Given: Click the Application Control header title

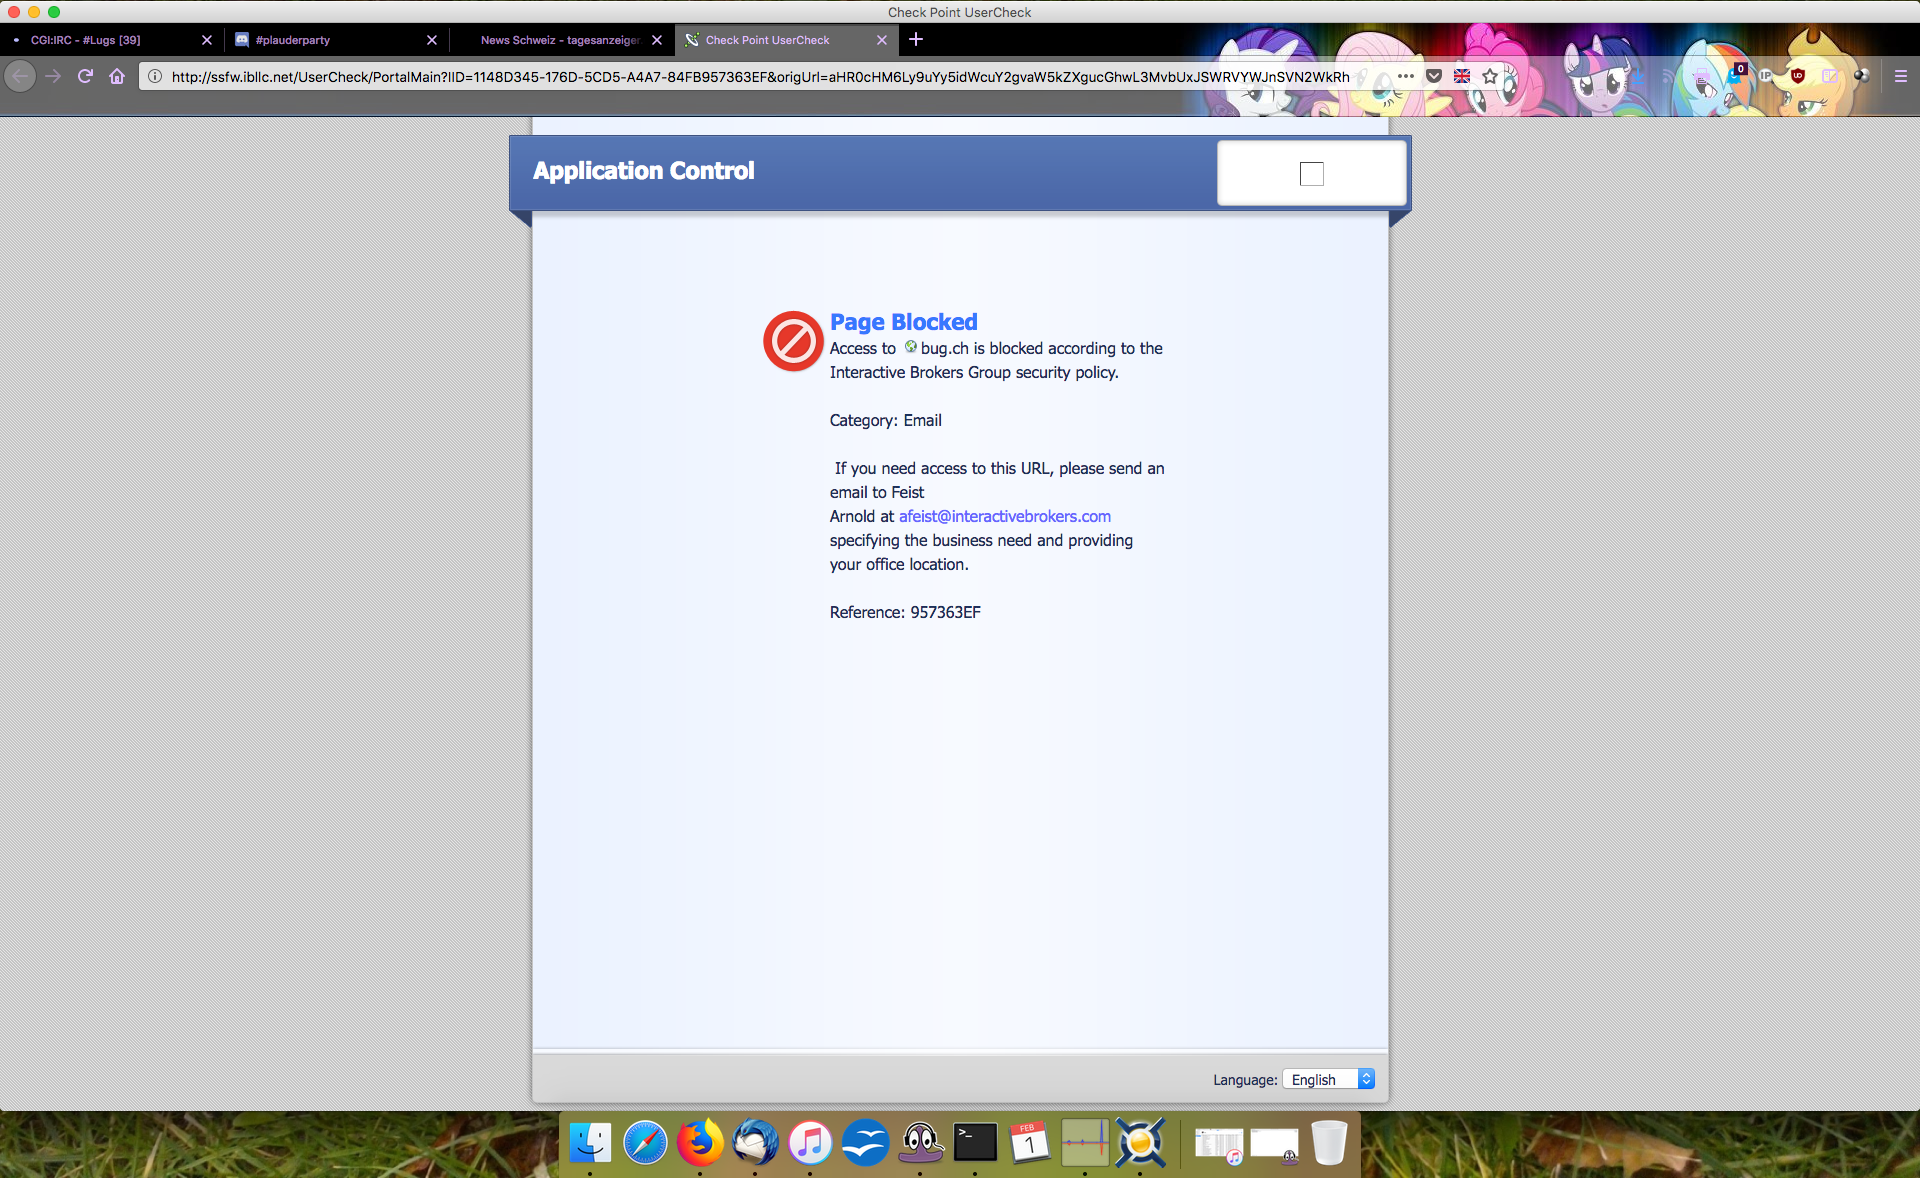Looking at the screenshot, I should pyautogui.click(x=644, y=171).
